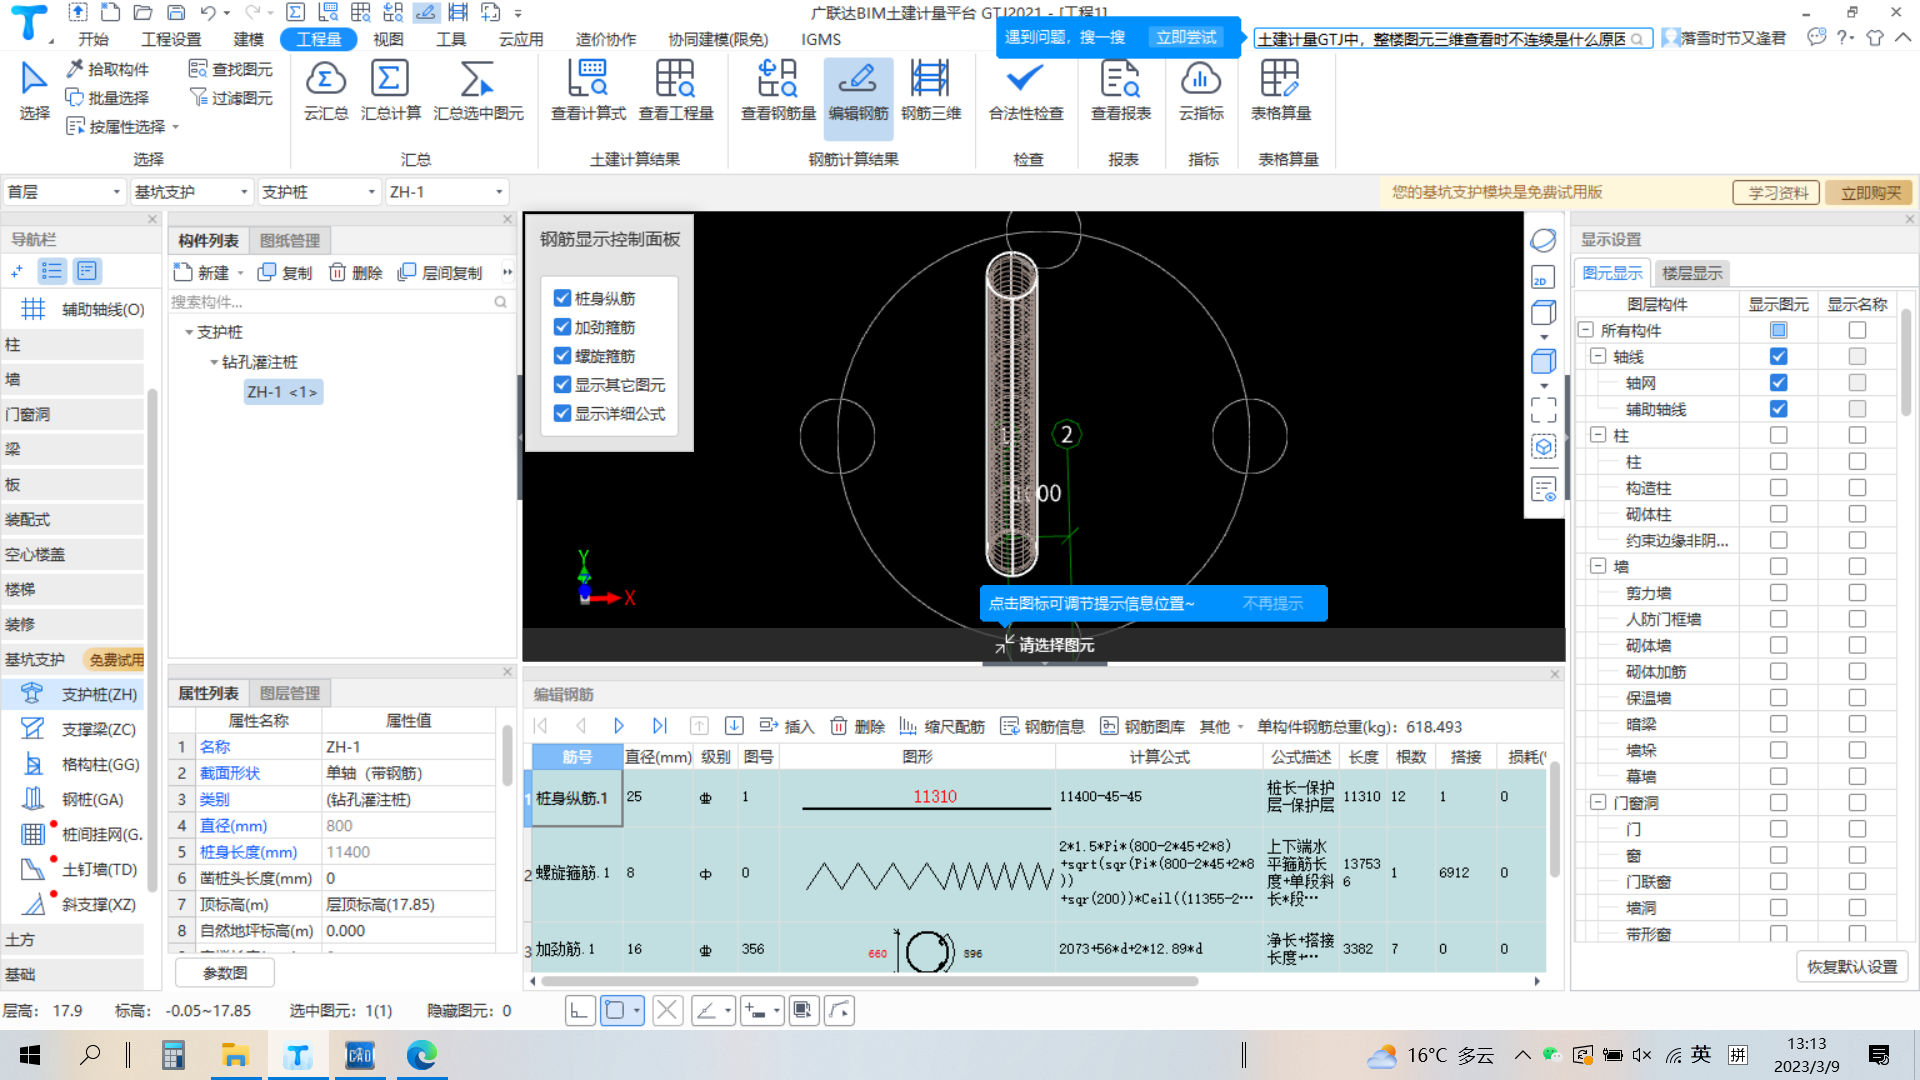Click 立即尝试 button
This screenshot has height=1080, width=1920.
point(1186,37)
